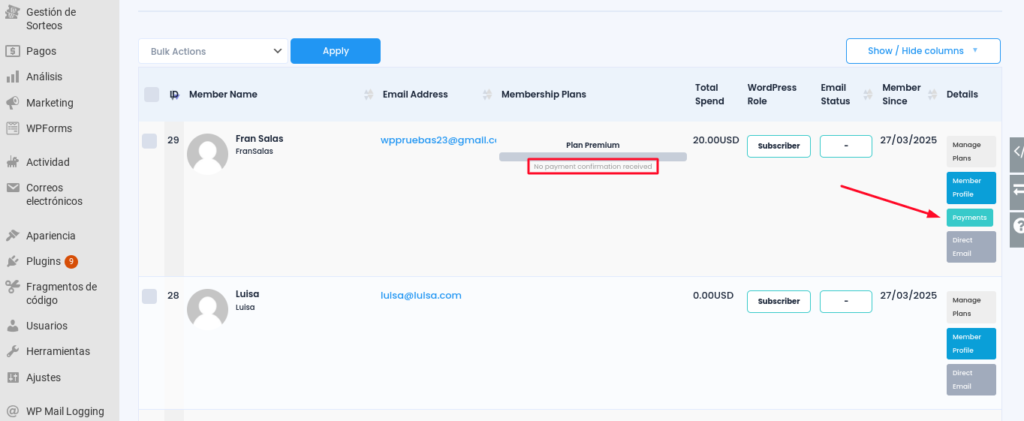The image size is (1024, 421).
Task: Click the Fragmentos de código scissors icon
Action: click(x=12, y=287)
